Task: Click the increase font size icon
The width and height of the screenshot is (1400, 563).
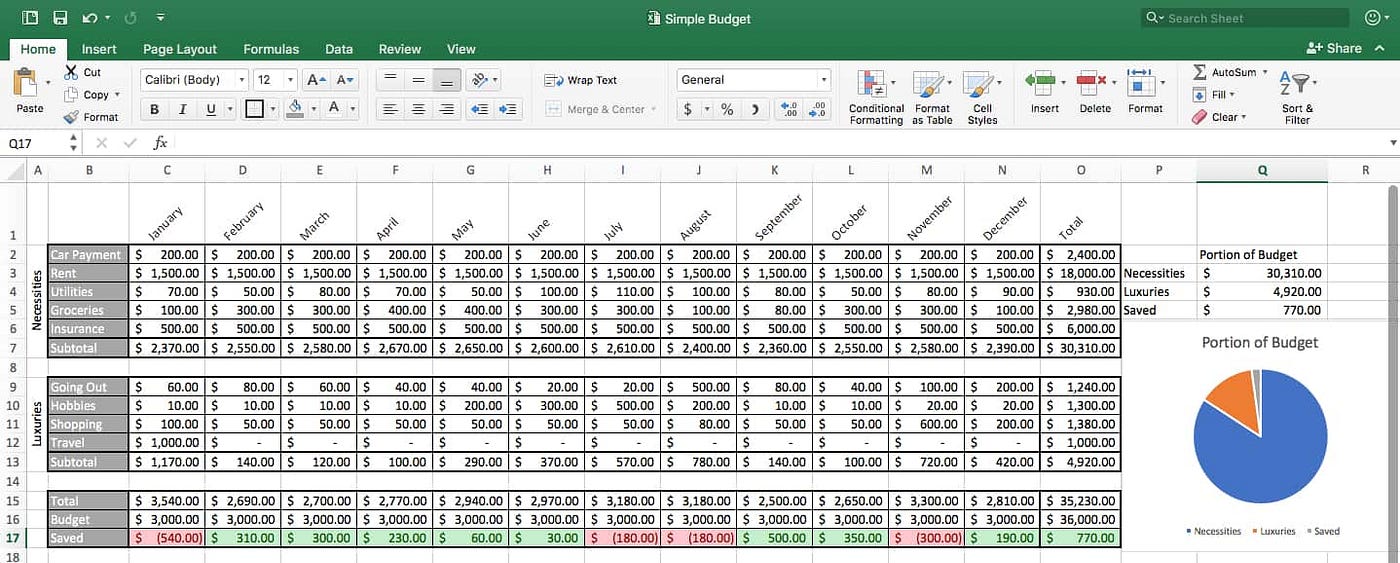Action: [315, 80]
